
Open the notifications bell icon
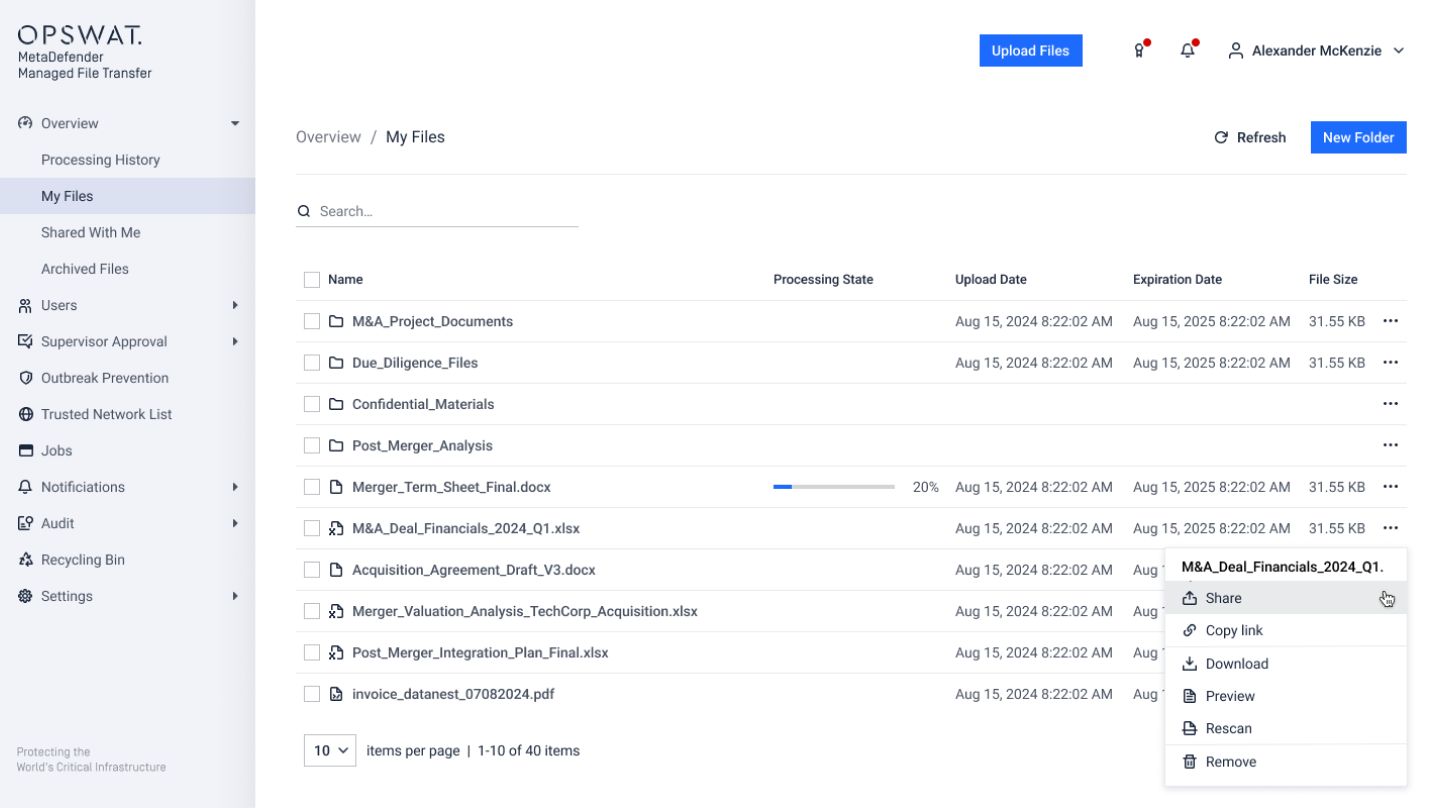1187,50
